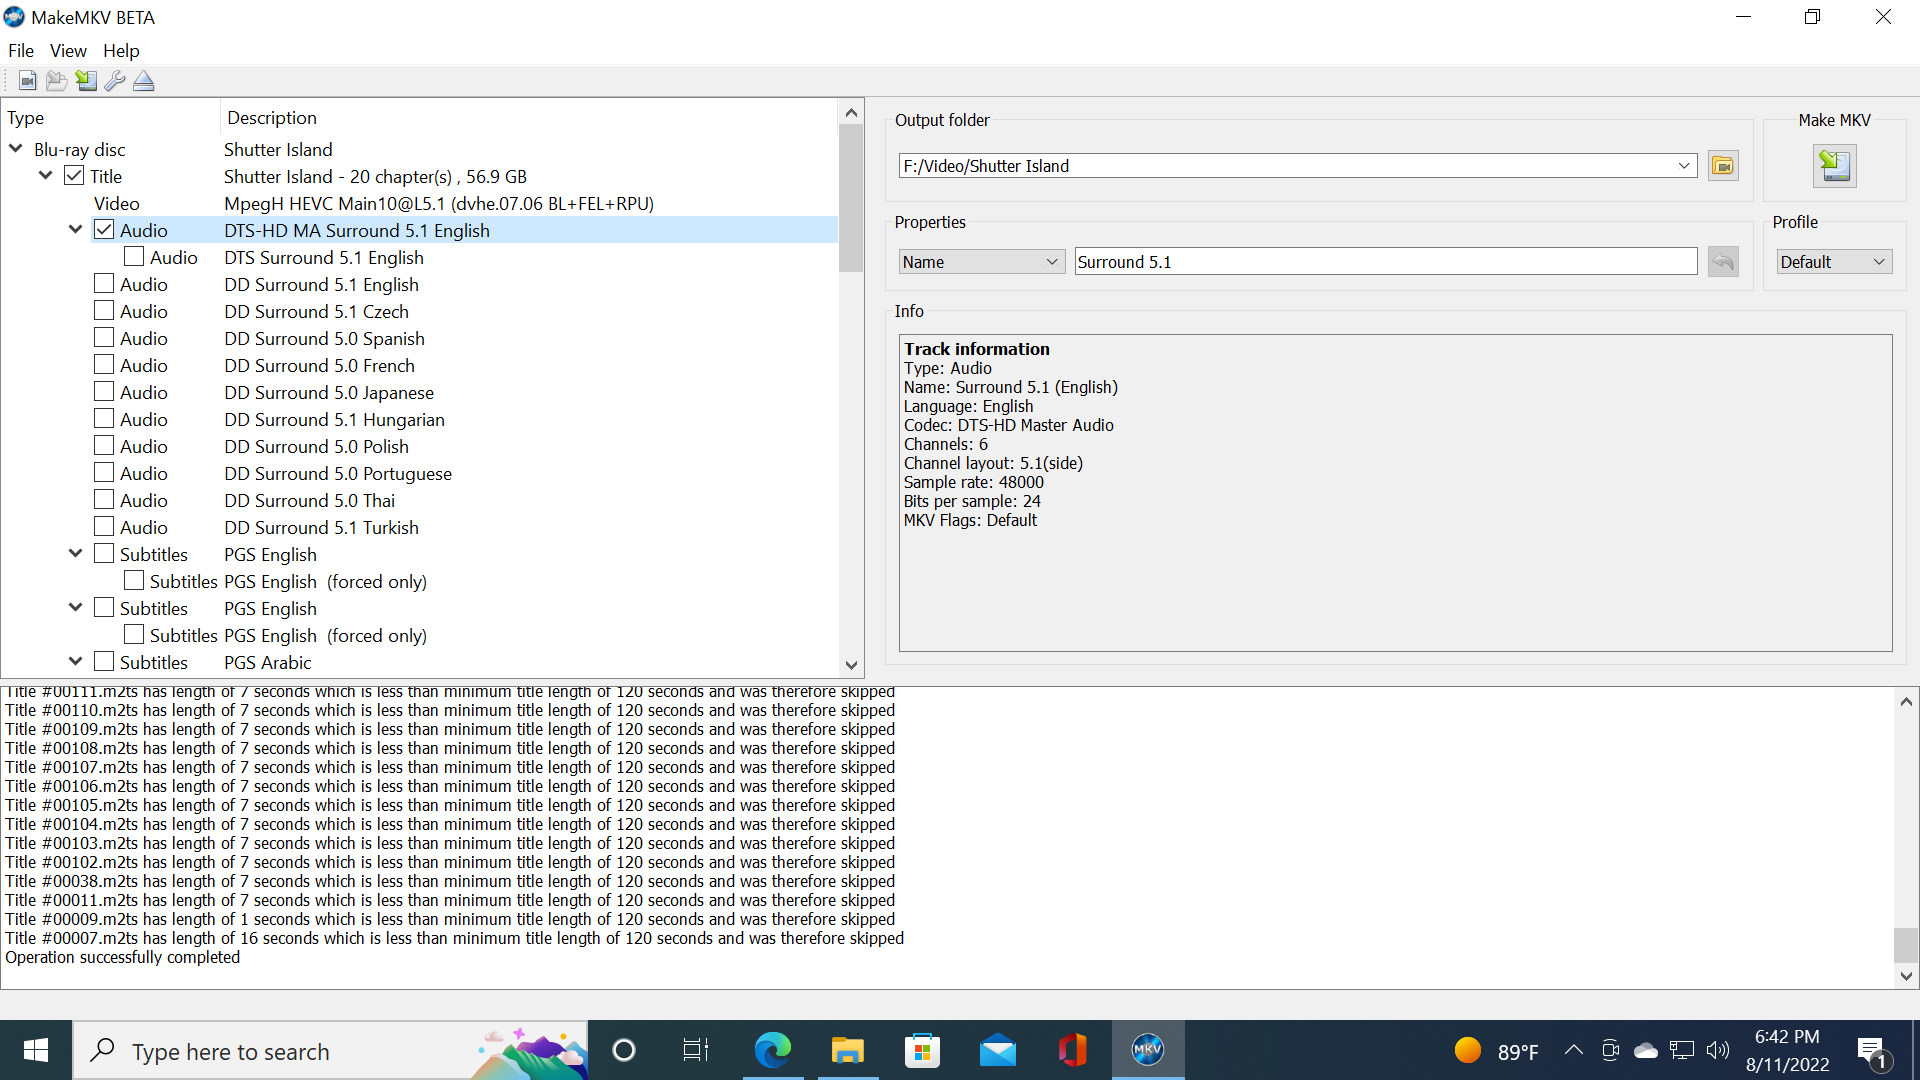Collapse the Blu-ray disc tree node
This screenshot has width=1920, height=1080.
(x=16, y=149)
